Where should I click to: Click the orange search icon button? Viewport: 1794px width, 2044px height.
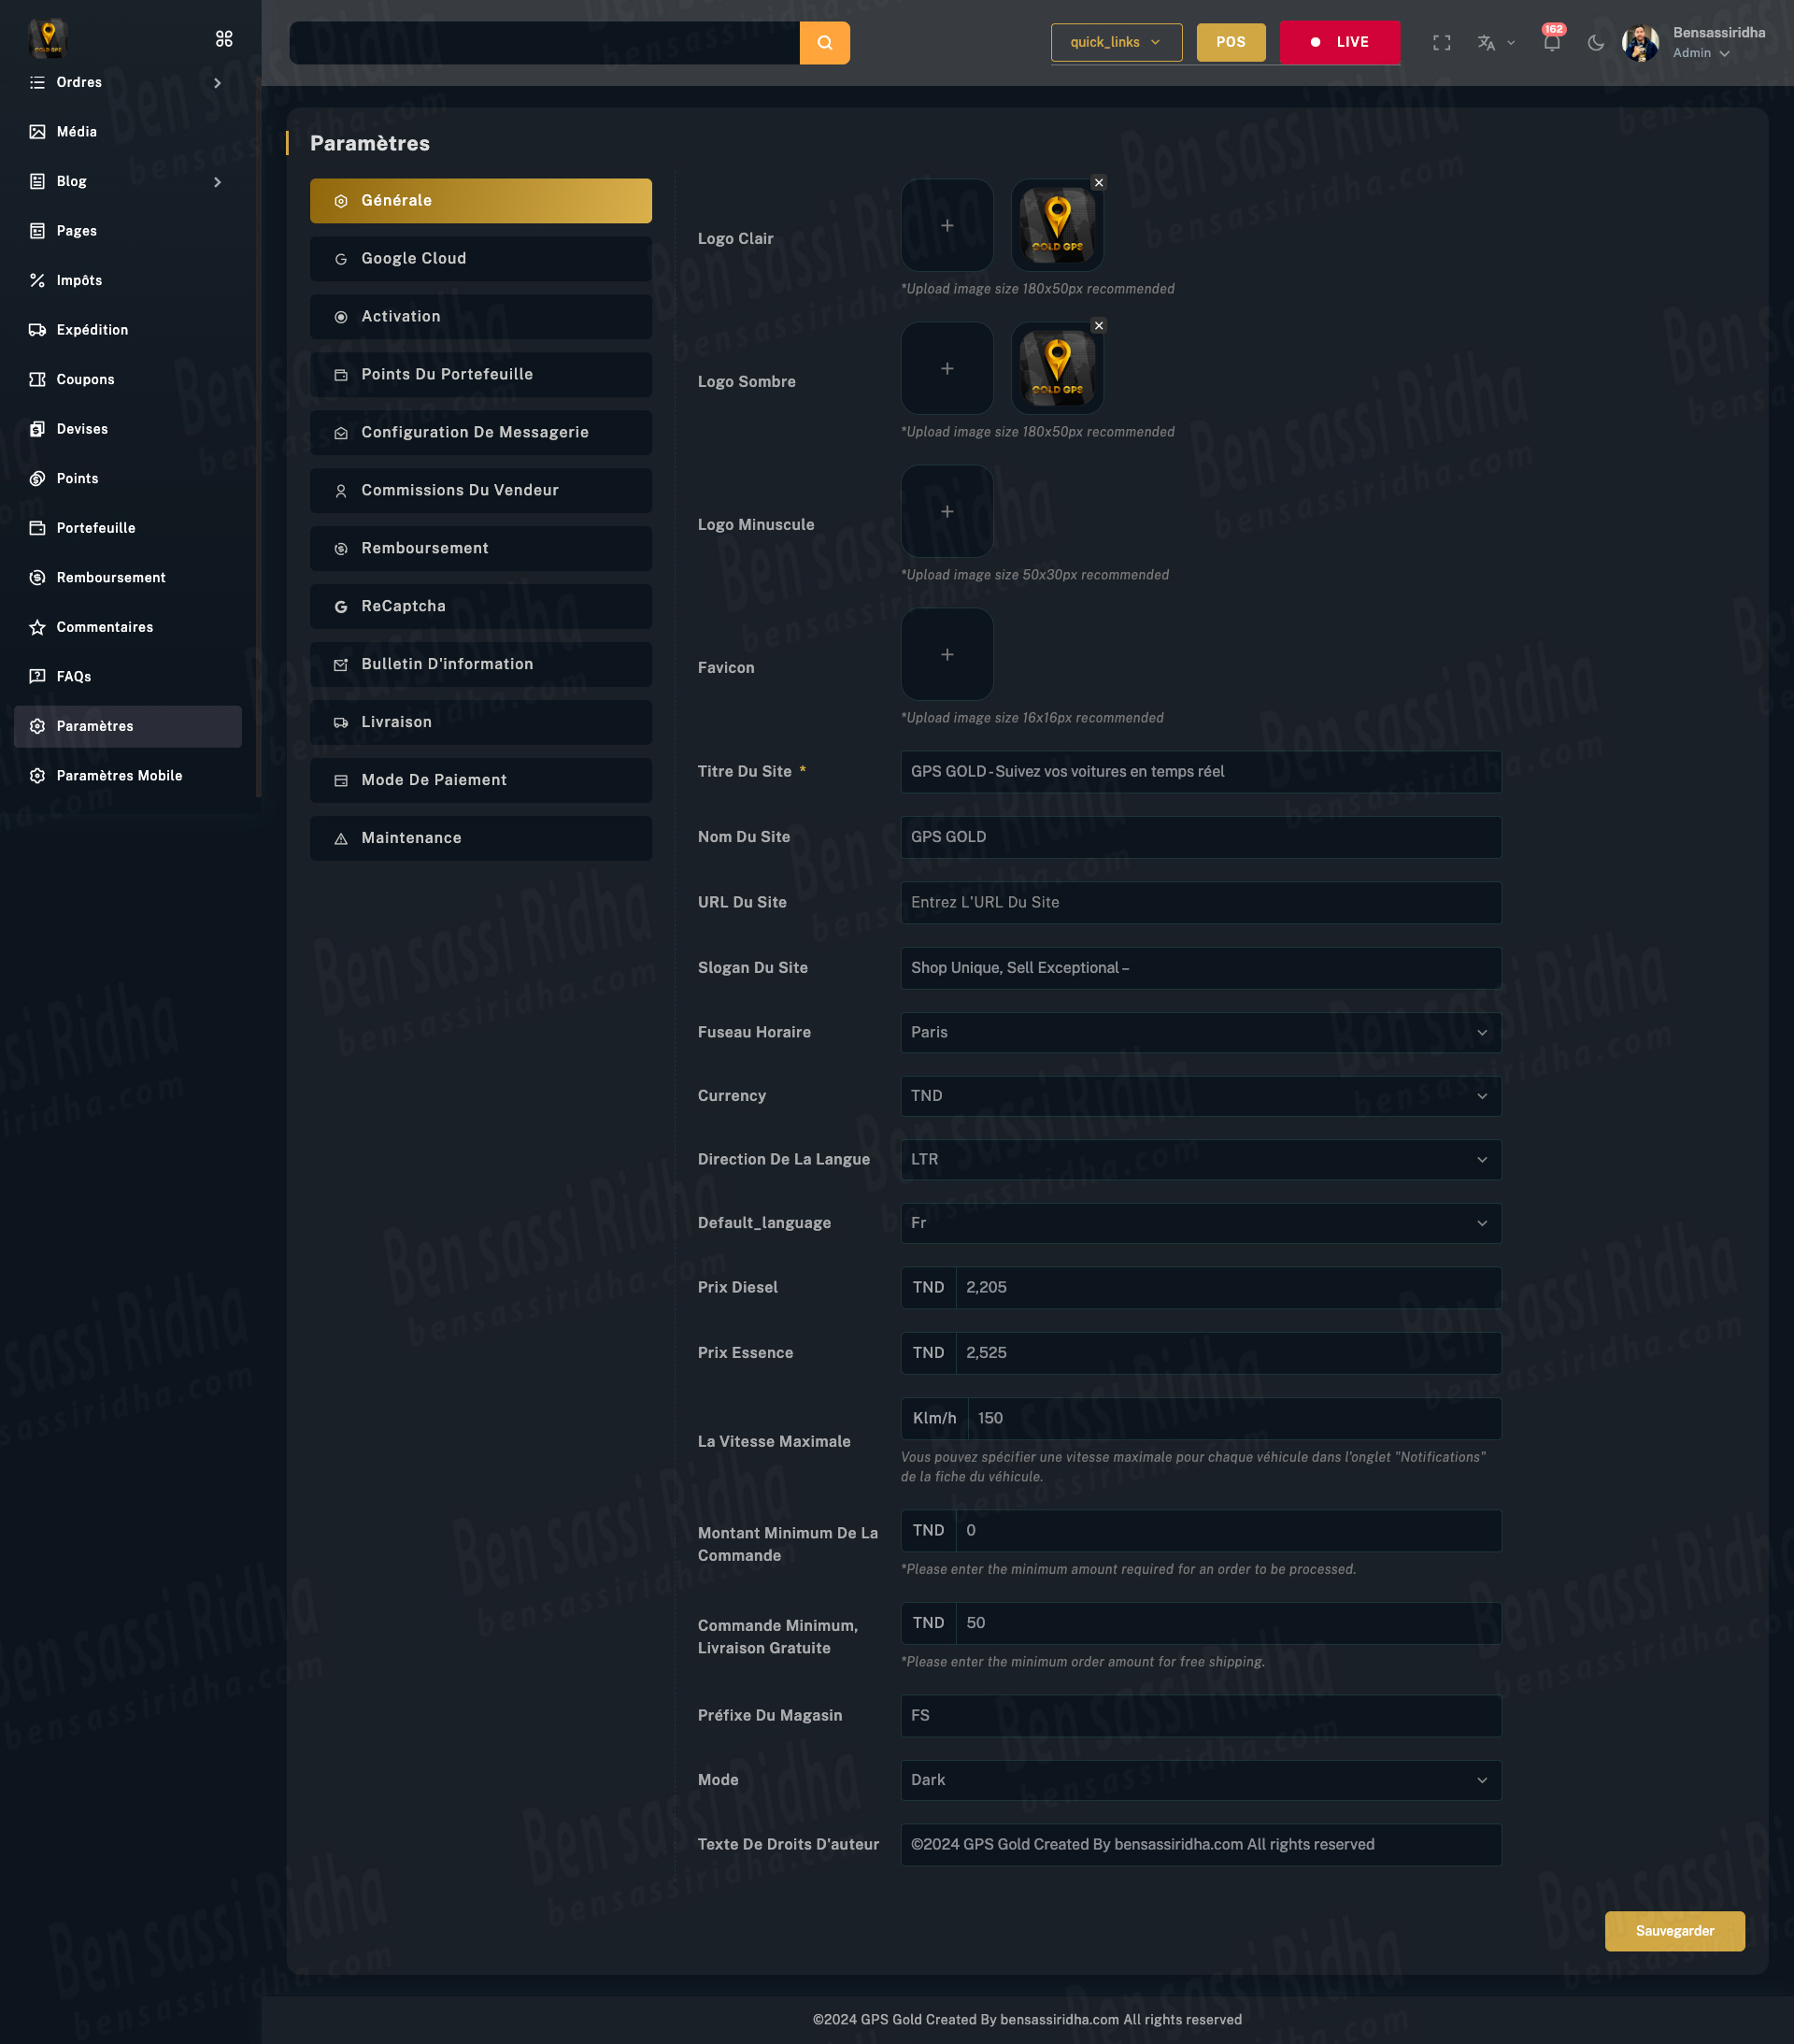(824, 43)
